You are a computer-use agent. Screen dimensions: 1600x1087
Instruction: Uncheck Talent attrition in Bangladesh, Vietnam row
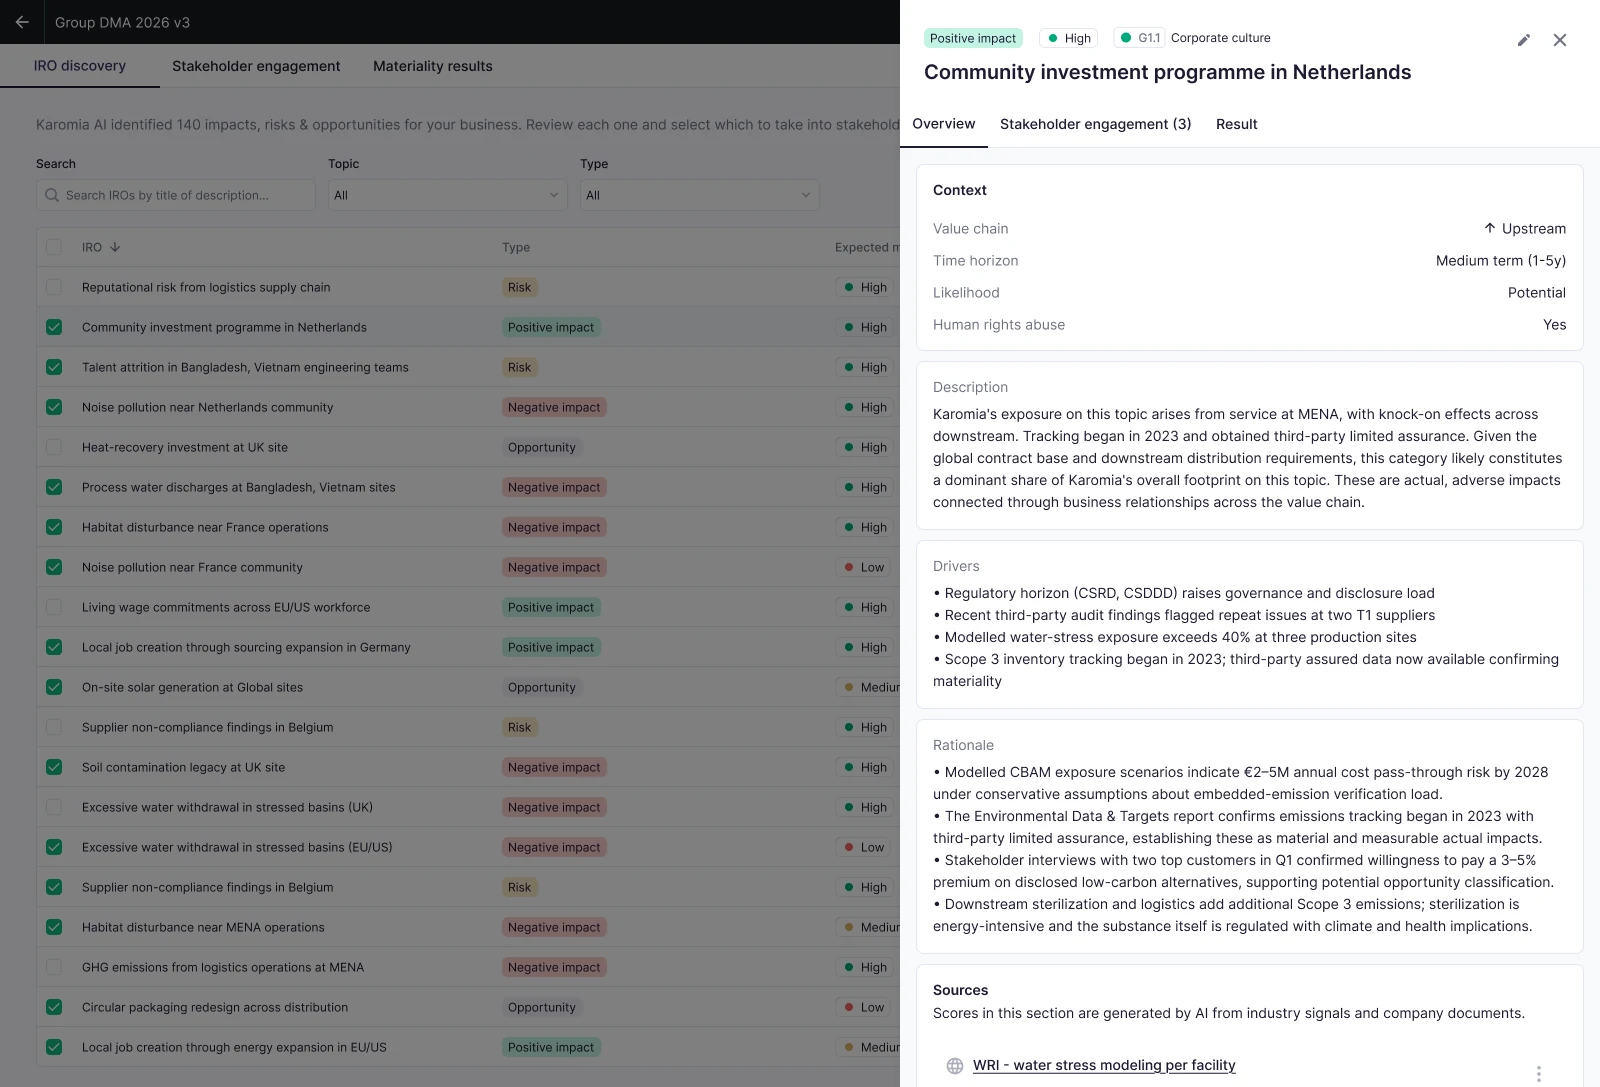pos(54,367)
